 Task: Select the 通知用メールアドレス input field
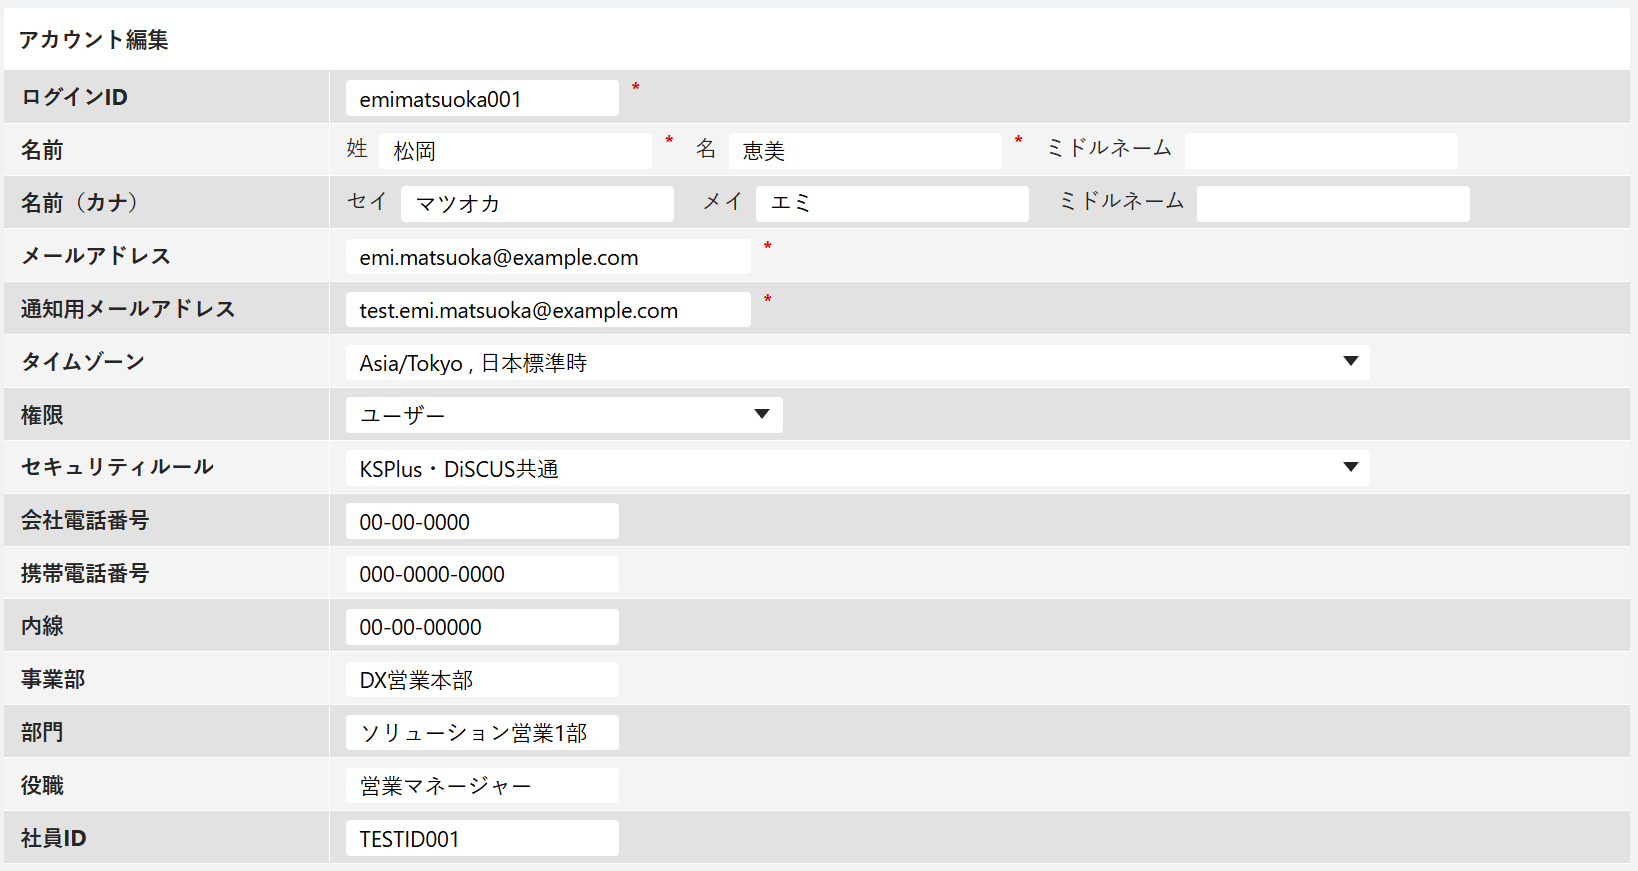[548, 310]
